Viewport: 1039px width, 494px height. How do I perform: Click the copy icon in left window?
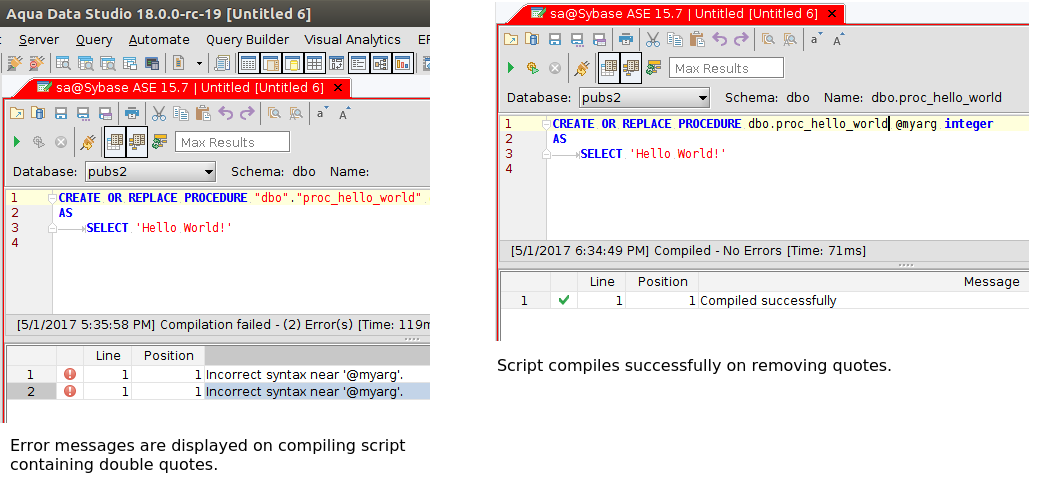point(181,113)
